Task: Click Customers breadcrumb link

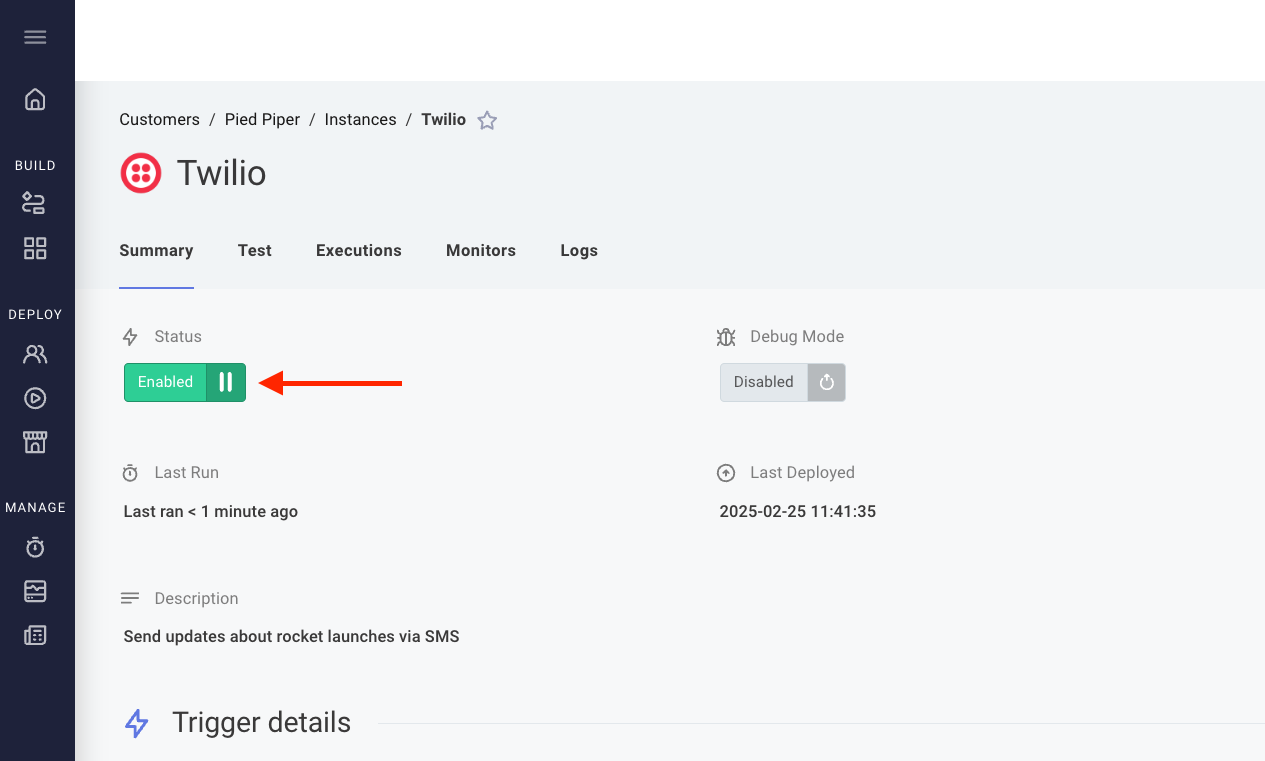Action: (x=159, y=120)
